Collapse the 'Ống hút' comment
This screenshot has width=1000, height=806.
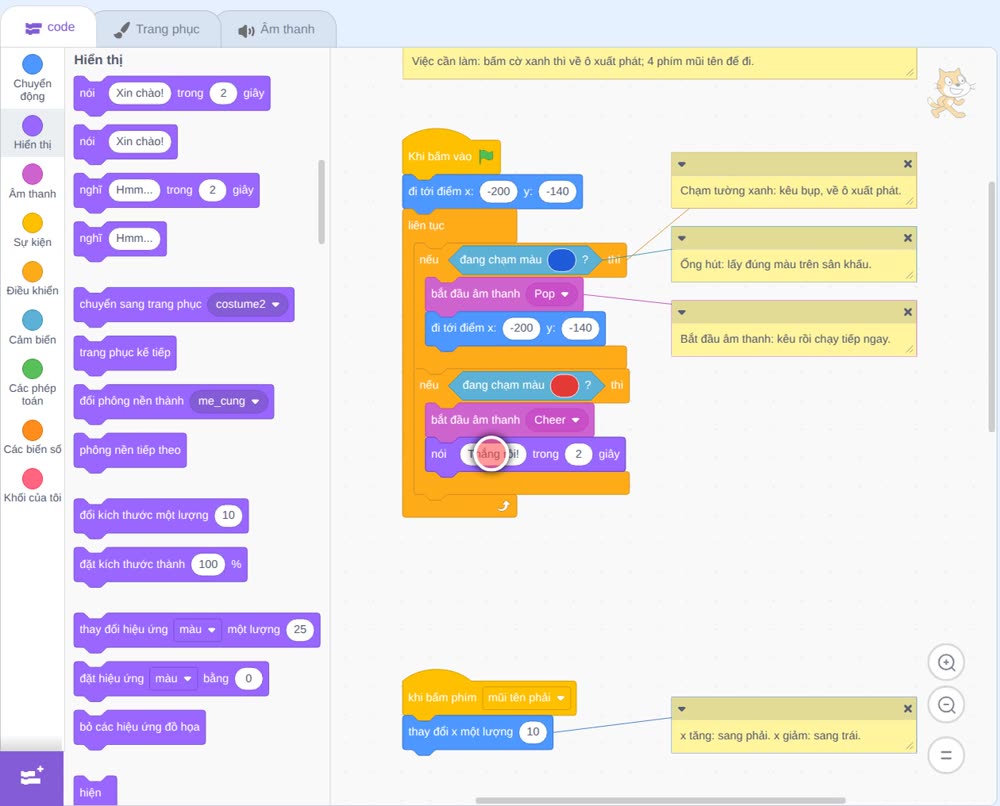(x=682, y=238)
